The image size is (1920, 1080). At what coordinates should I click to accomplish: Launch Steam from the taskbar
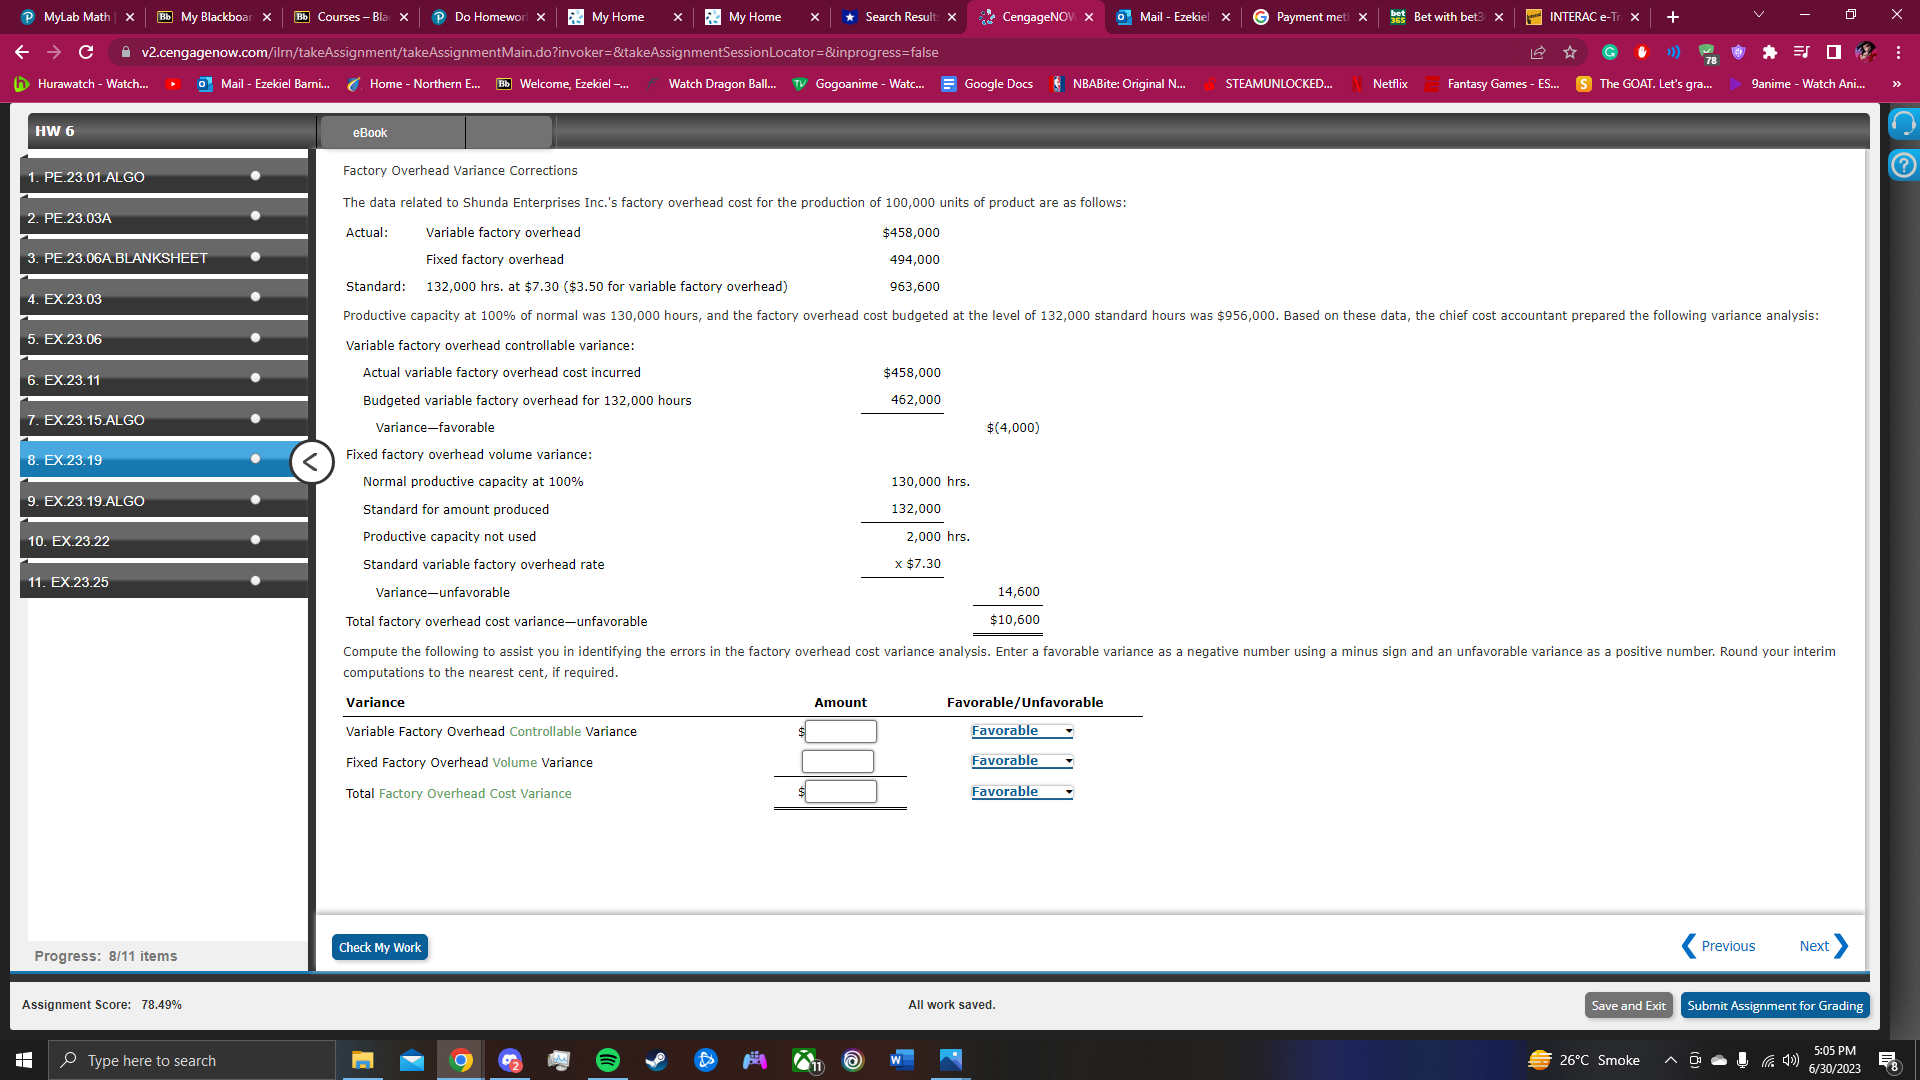tap(656, 1060)
